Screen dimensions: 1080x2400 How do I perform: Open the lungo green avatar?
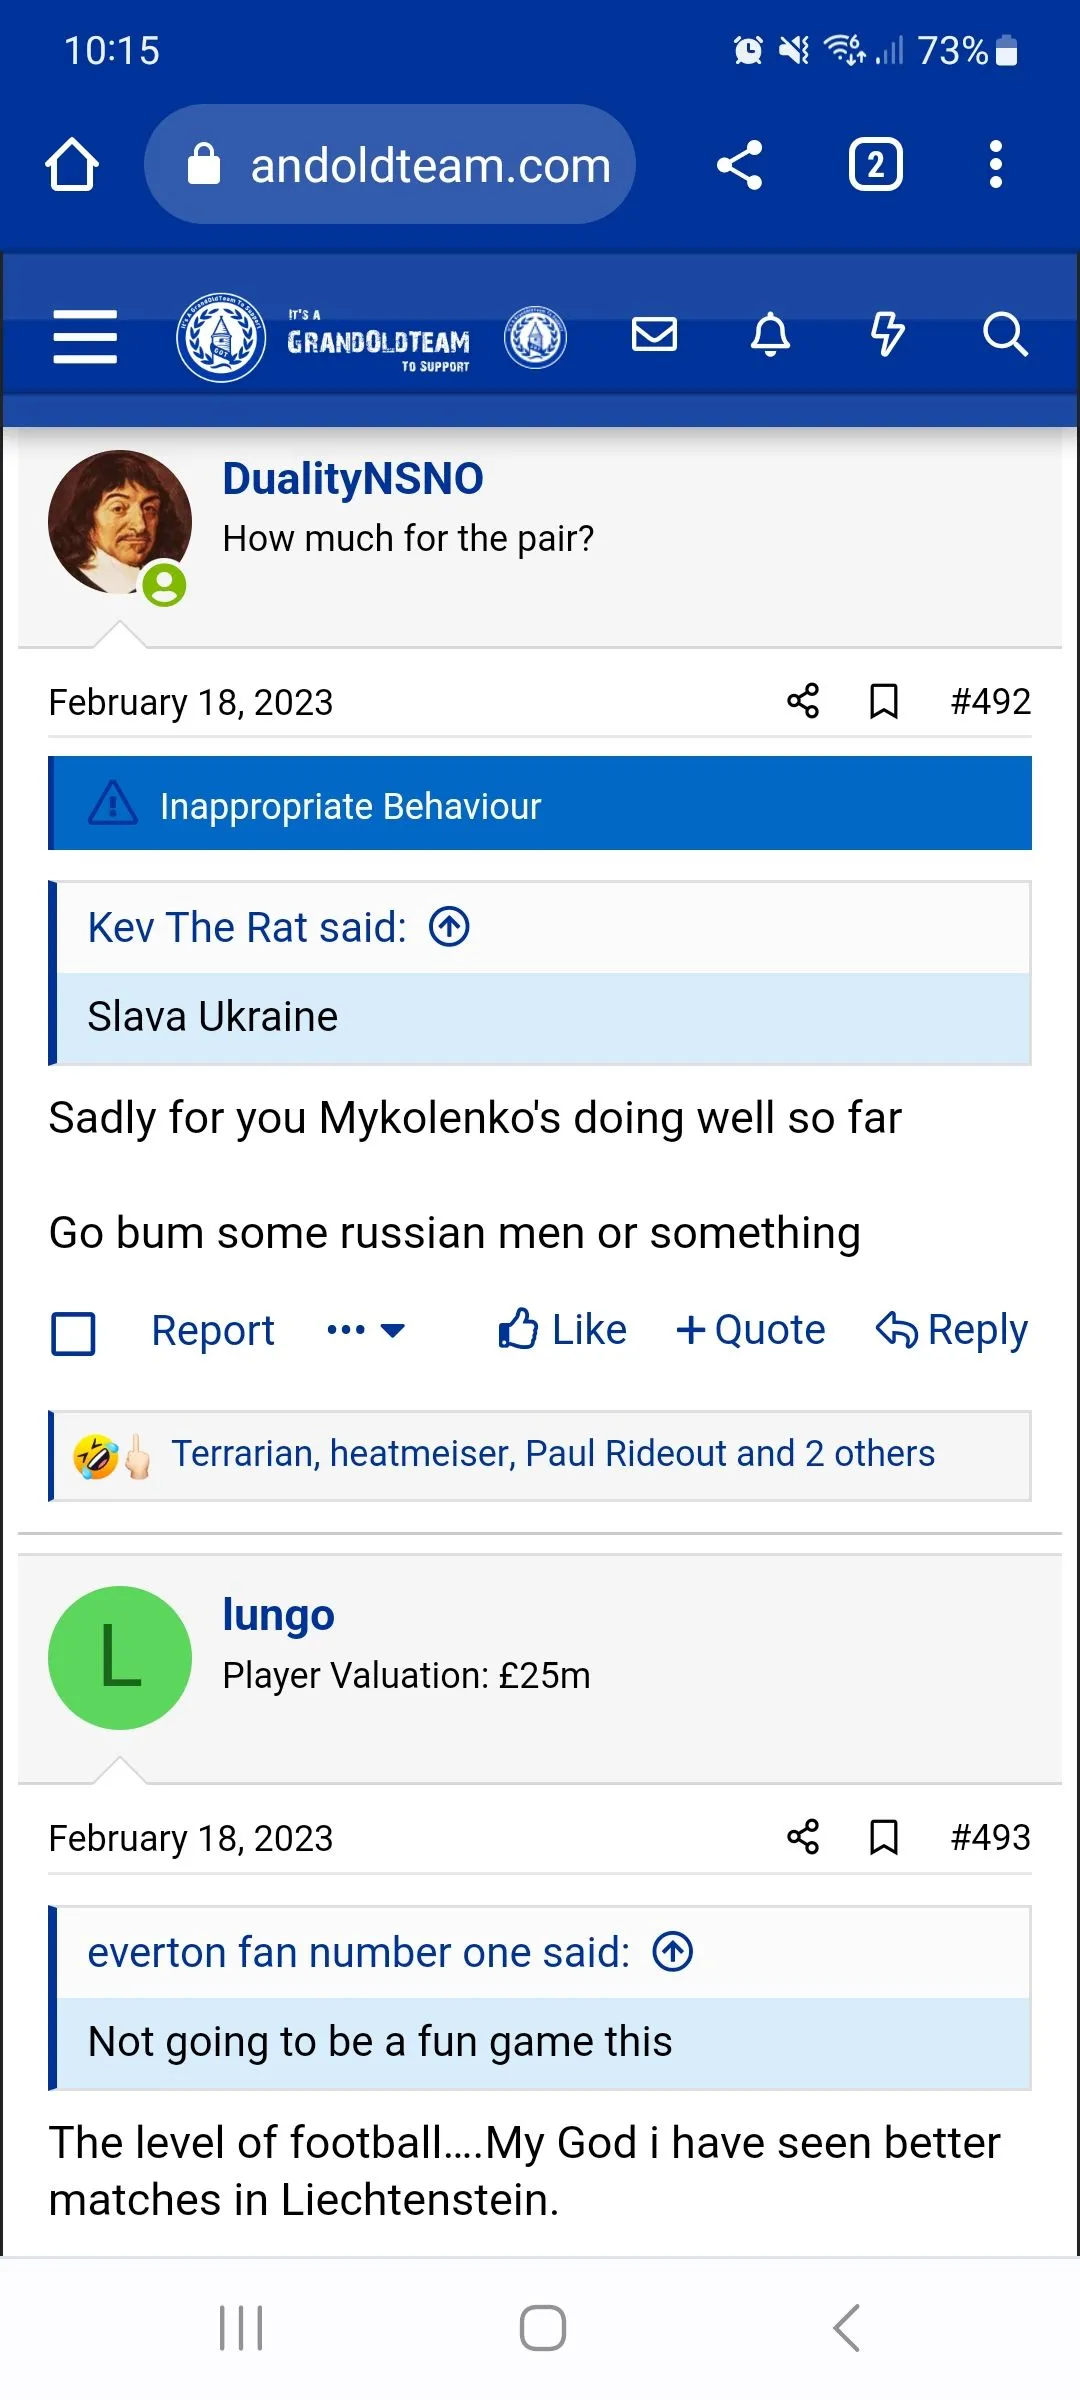click(x=120, y=1658)
